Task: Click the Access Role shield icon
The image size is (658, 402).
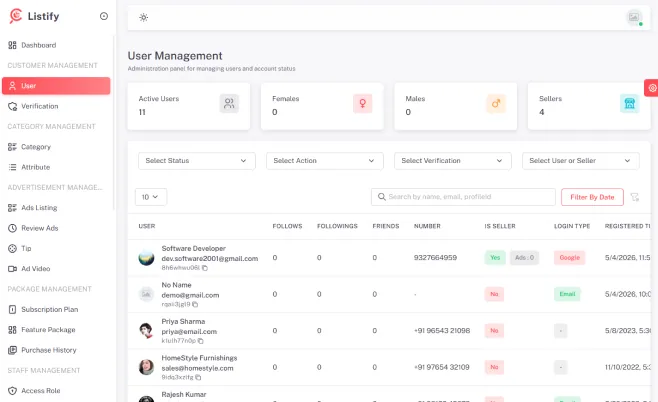Action: pyautogui.click(x=12, y=391)
